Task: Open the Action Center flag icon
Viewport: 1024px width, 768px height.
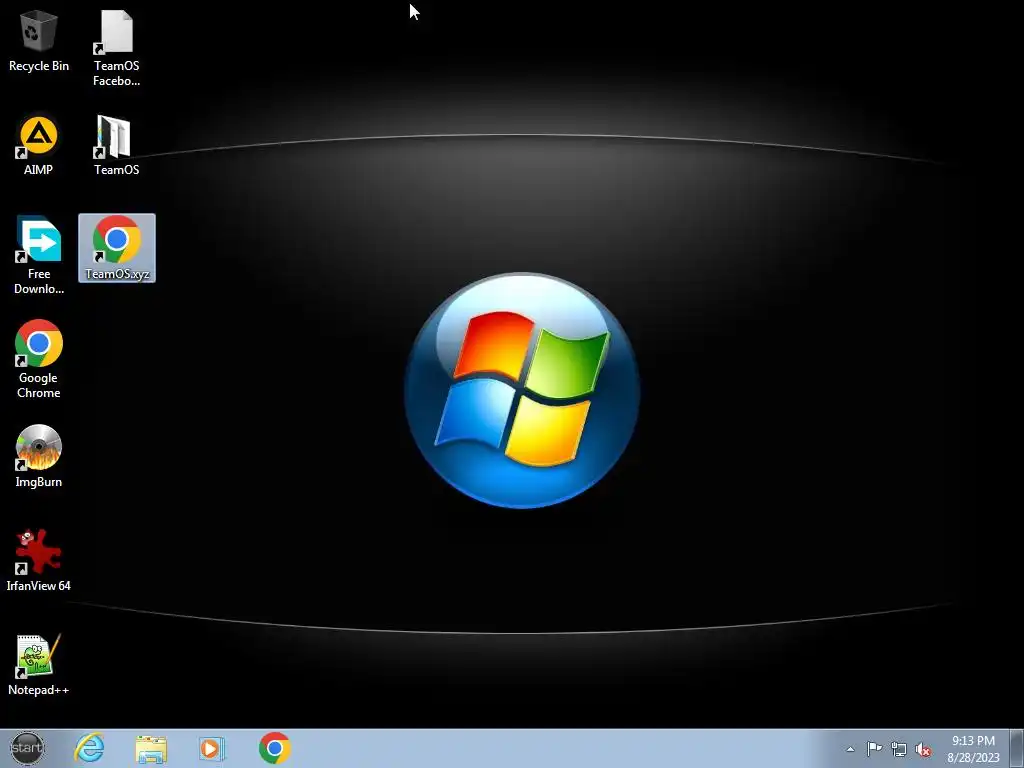Action: pyautogui.click(x=874, y=749)
